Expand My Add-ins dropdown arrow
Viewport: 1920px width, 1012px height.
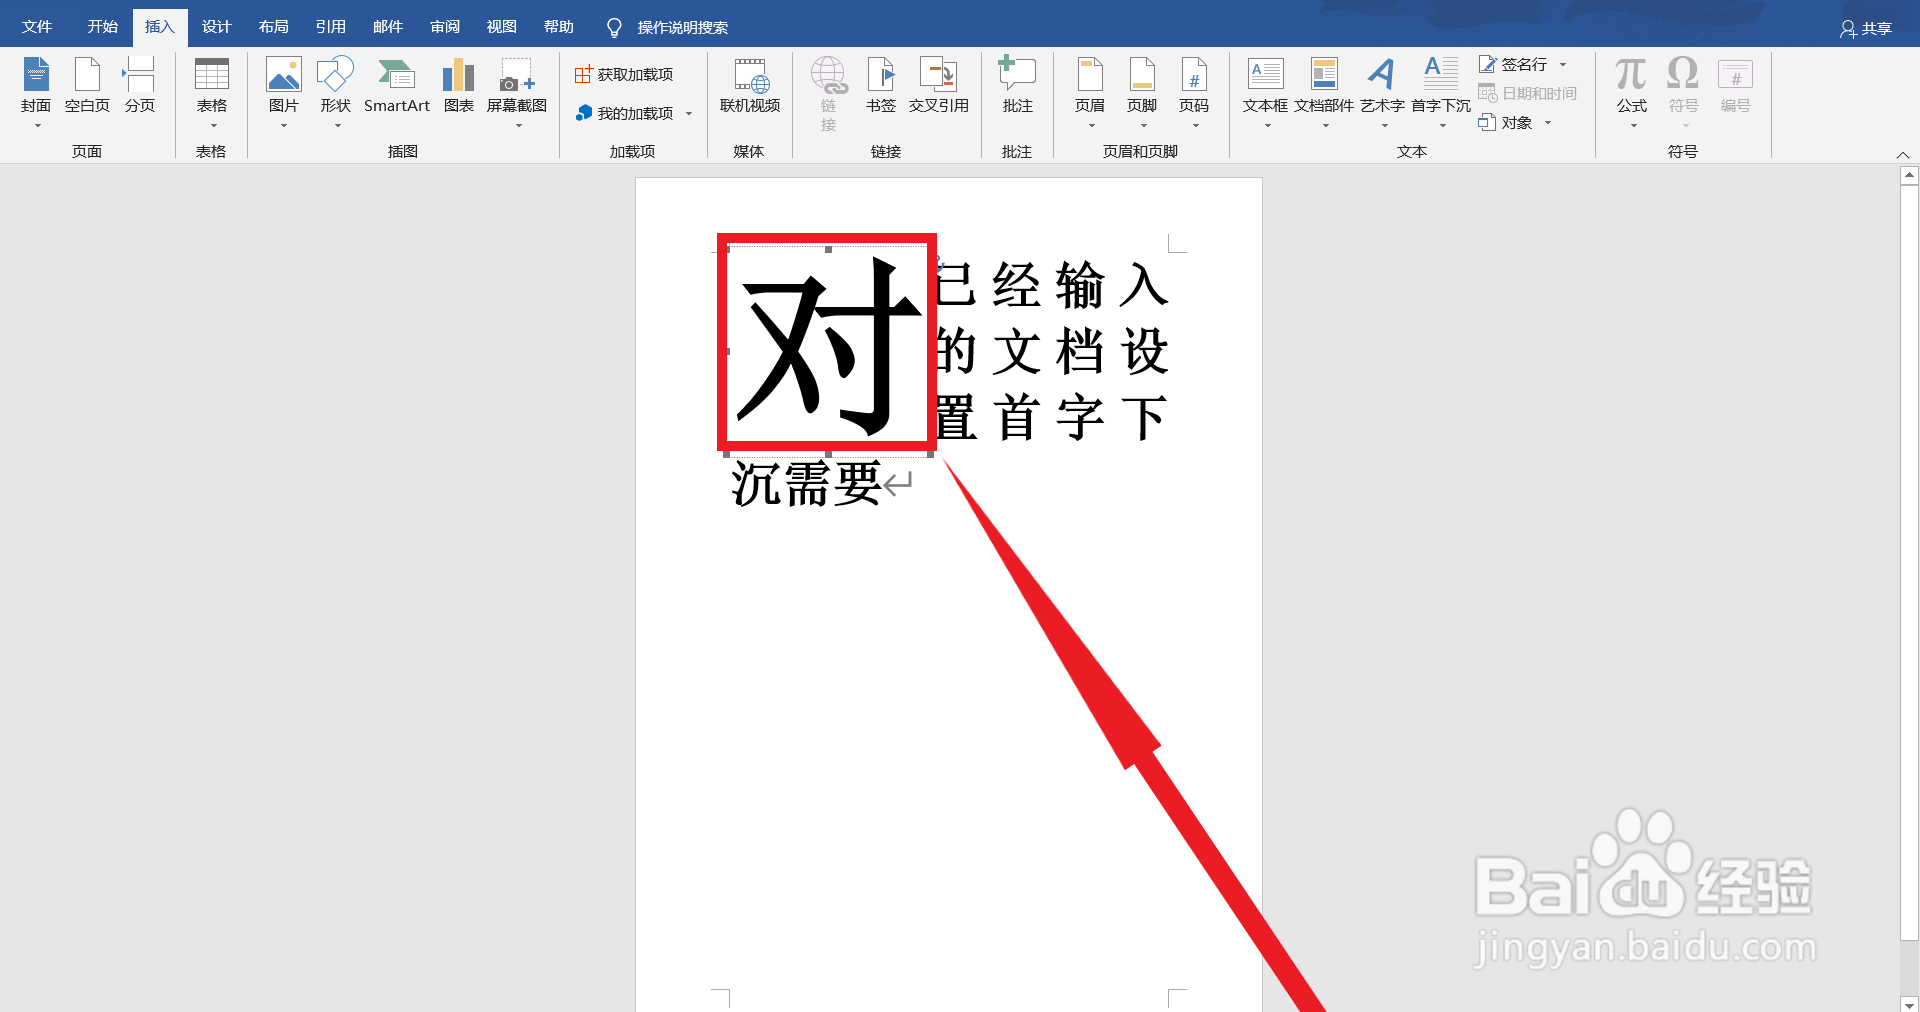[x=689, y=114]
